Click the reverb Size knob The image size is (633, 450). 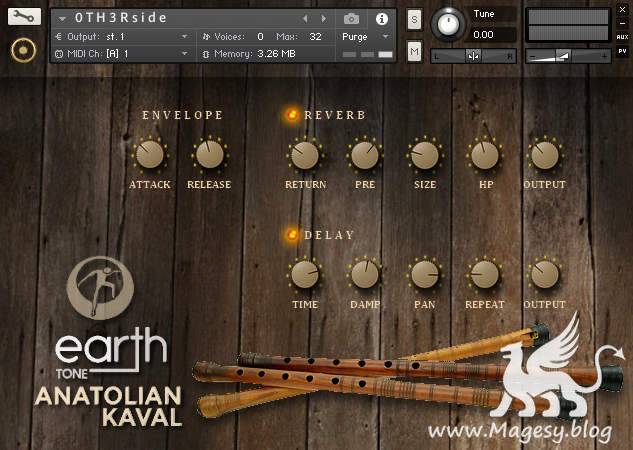424,155
